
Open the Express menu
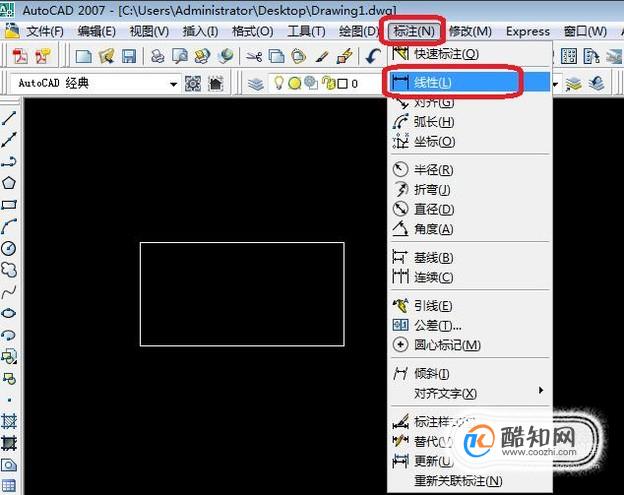point(528,31)
